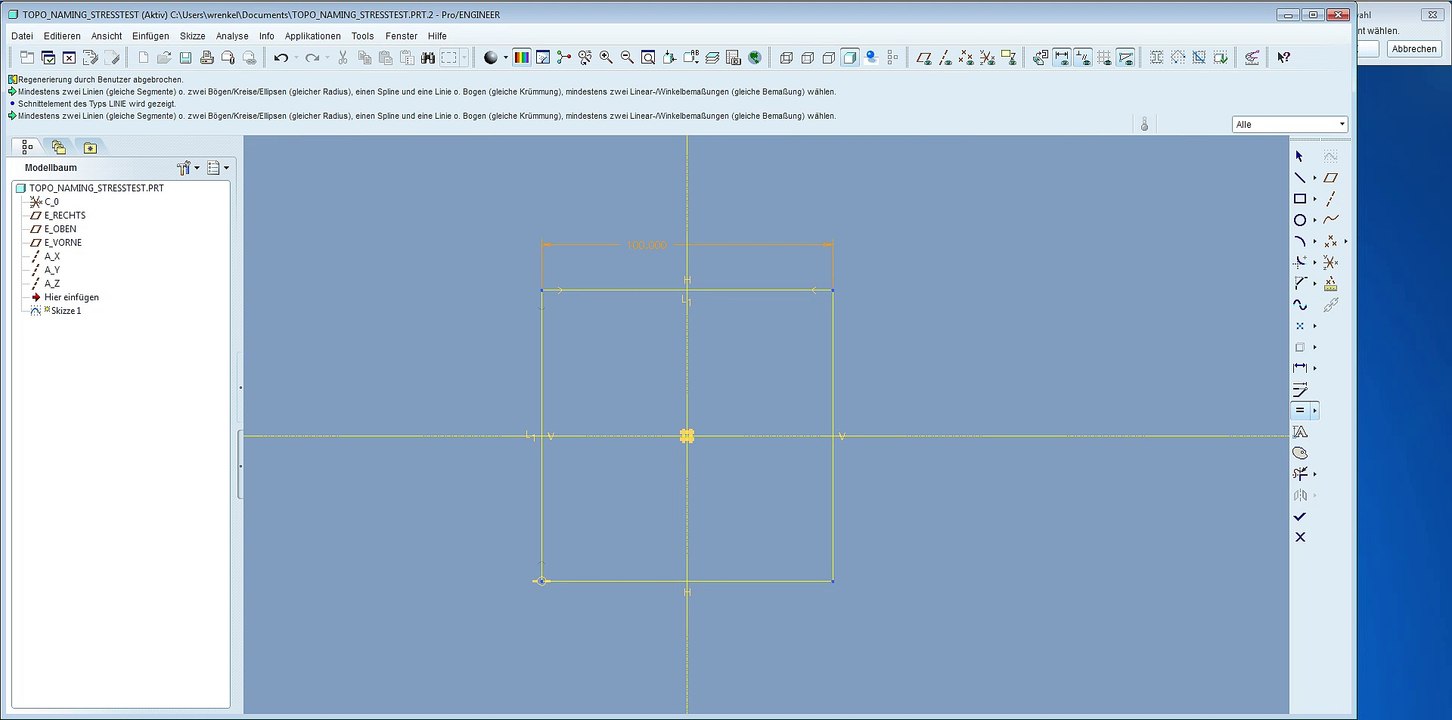The width and height of the screenshot is (1452, 720).
Task: Click the sine-wave curve tool in sketcher
Action: (1300, 305)
